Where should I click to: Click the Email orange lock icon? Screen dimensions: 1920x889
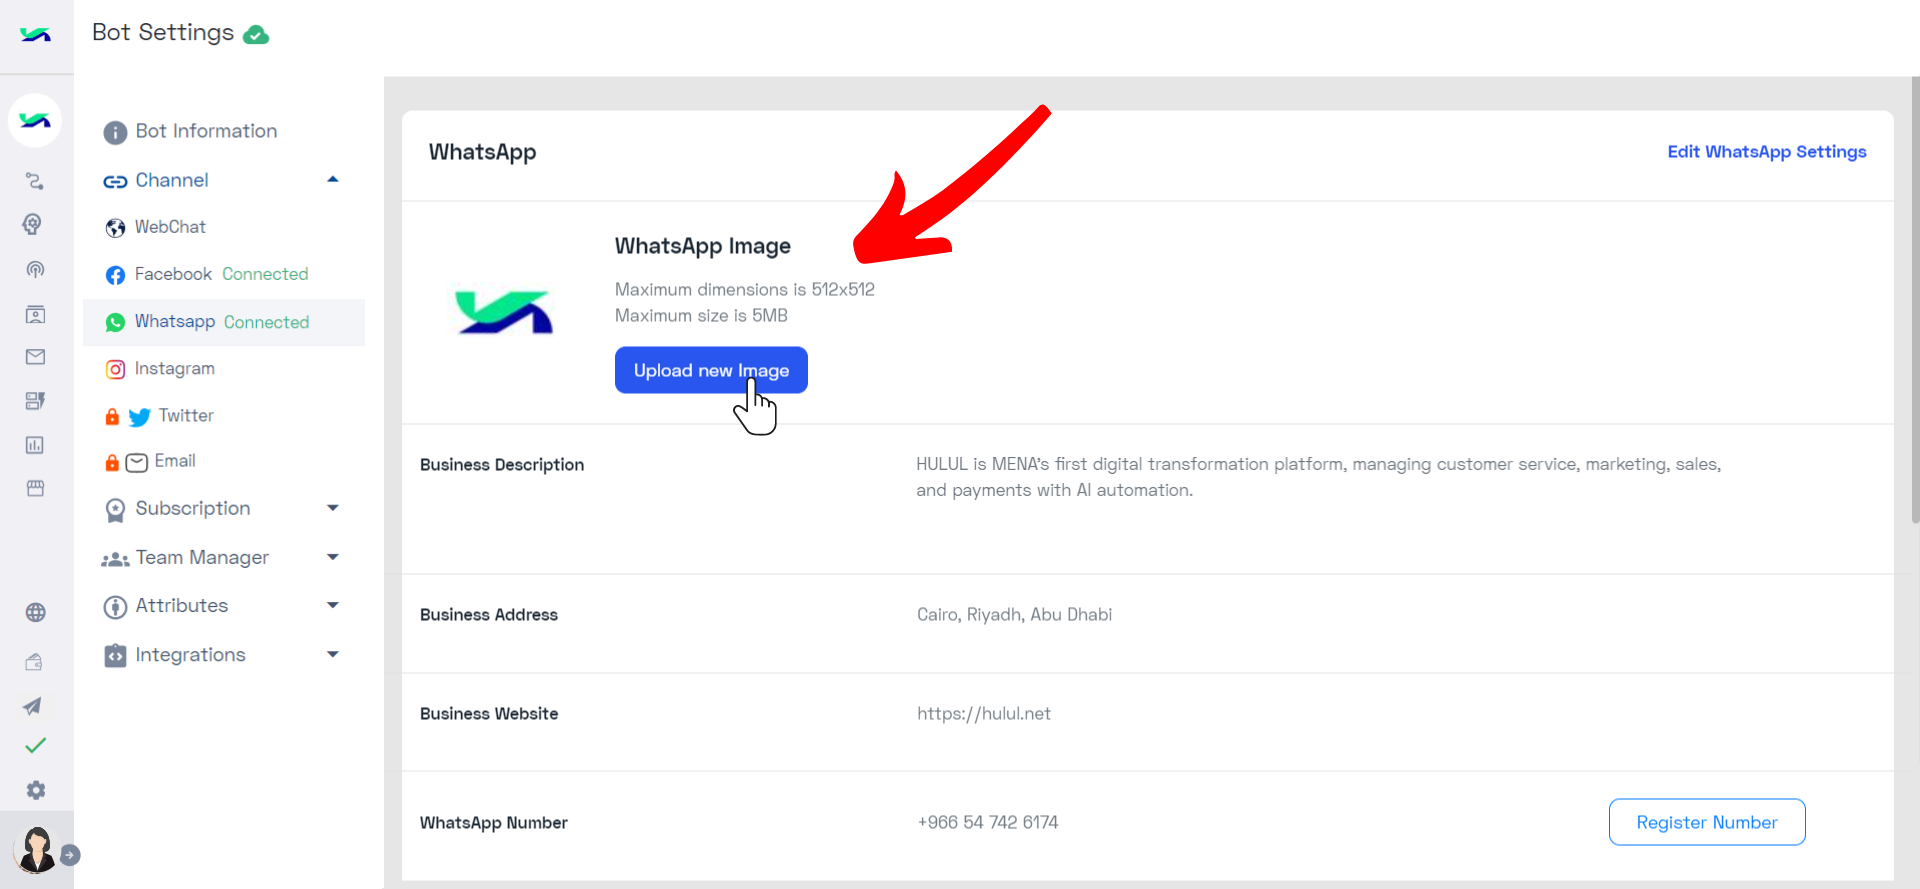[112, 462]
